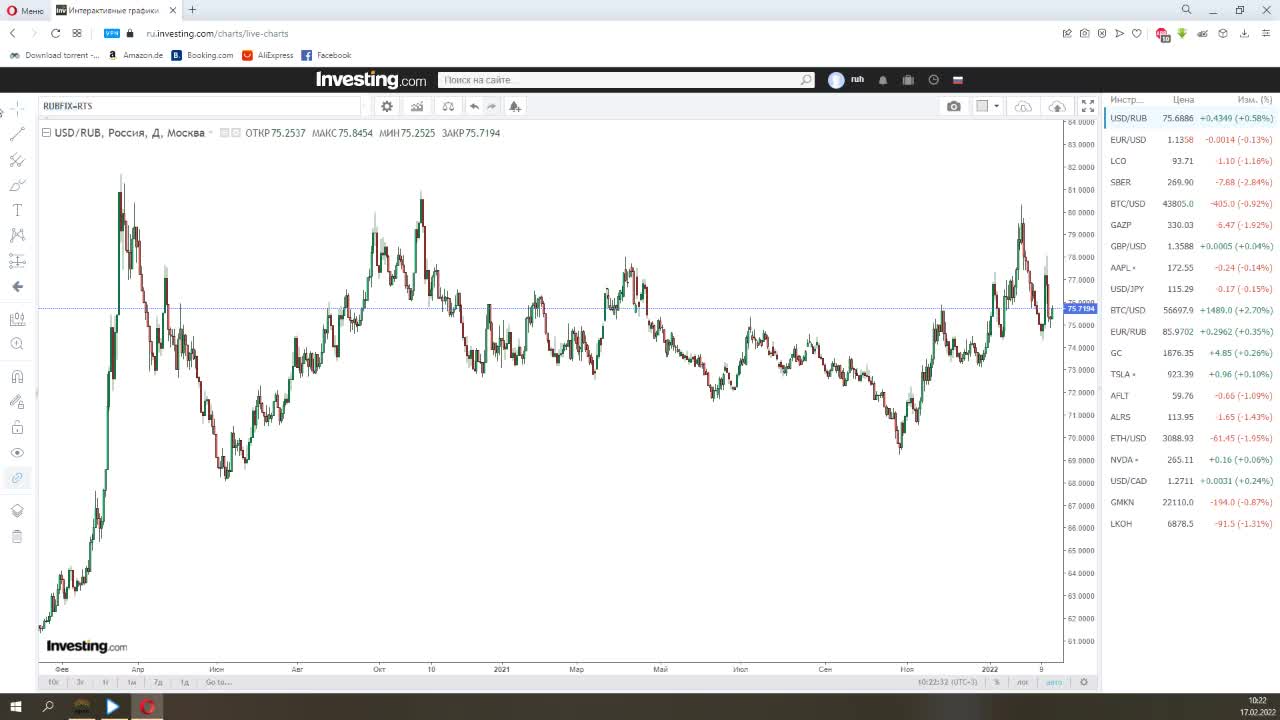1280x720 pixels.
Task: Click the redo arrow in chart toolbar
Action: point(492,106)
